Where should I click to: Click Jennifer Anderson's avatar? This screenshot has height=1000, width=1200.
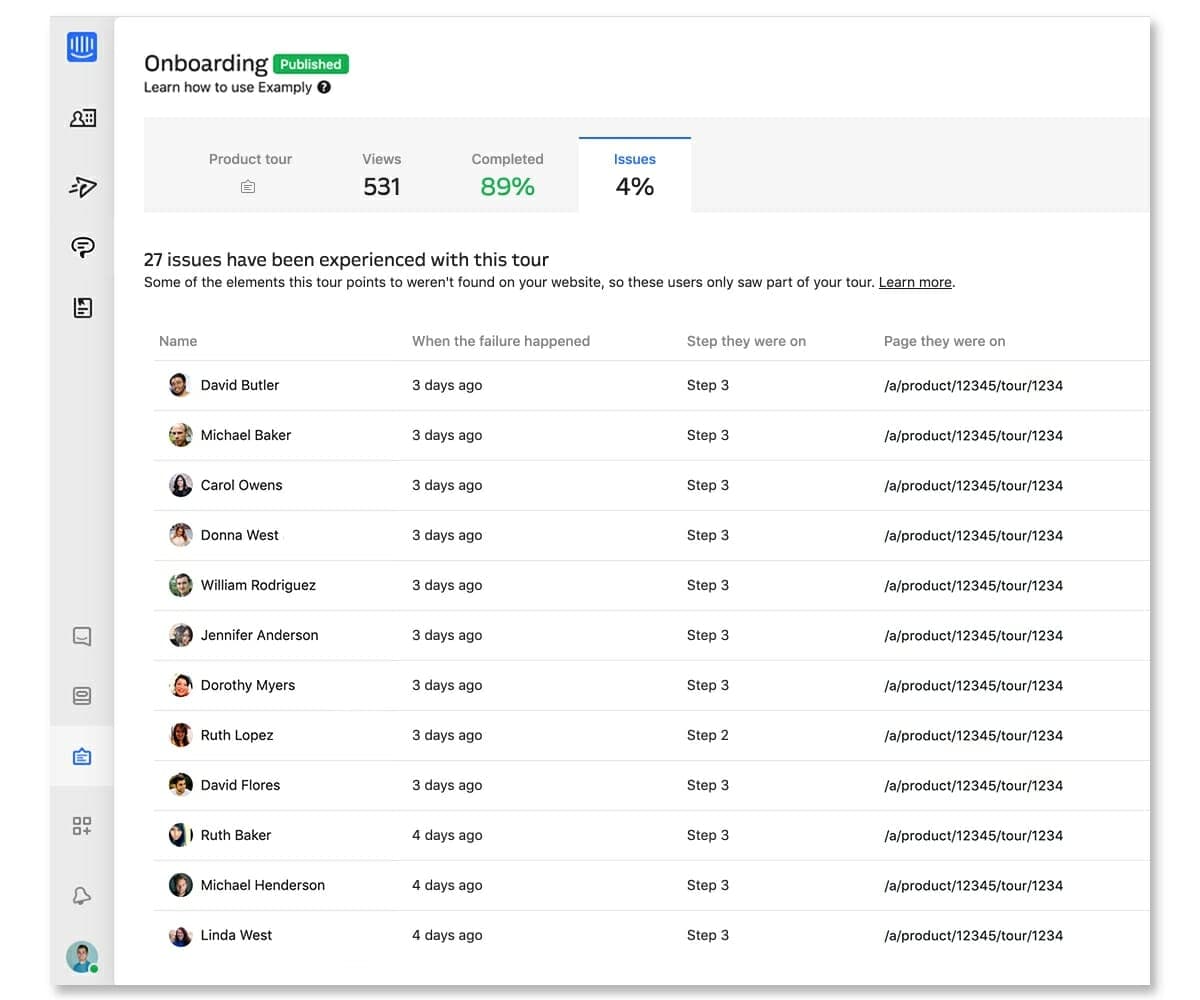pos(180,635)
